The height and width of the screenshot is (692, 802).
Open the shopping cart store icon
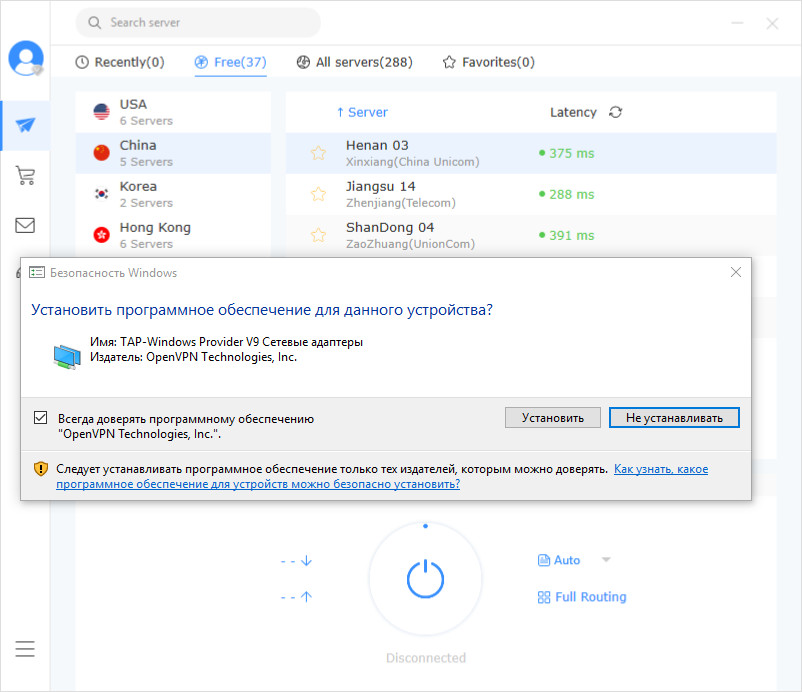pos(25,176)
